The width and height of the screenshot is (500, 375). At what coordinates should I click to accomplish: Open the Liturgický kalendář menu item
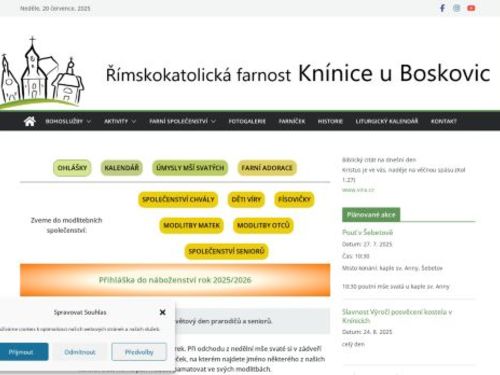(387, 121)
